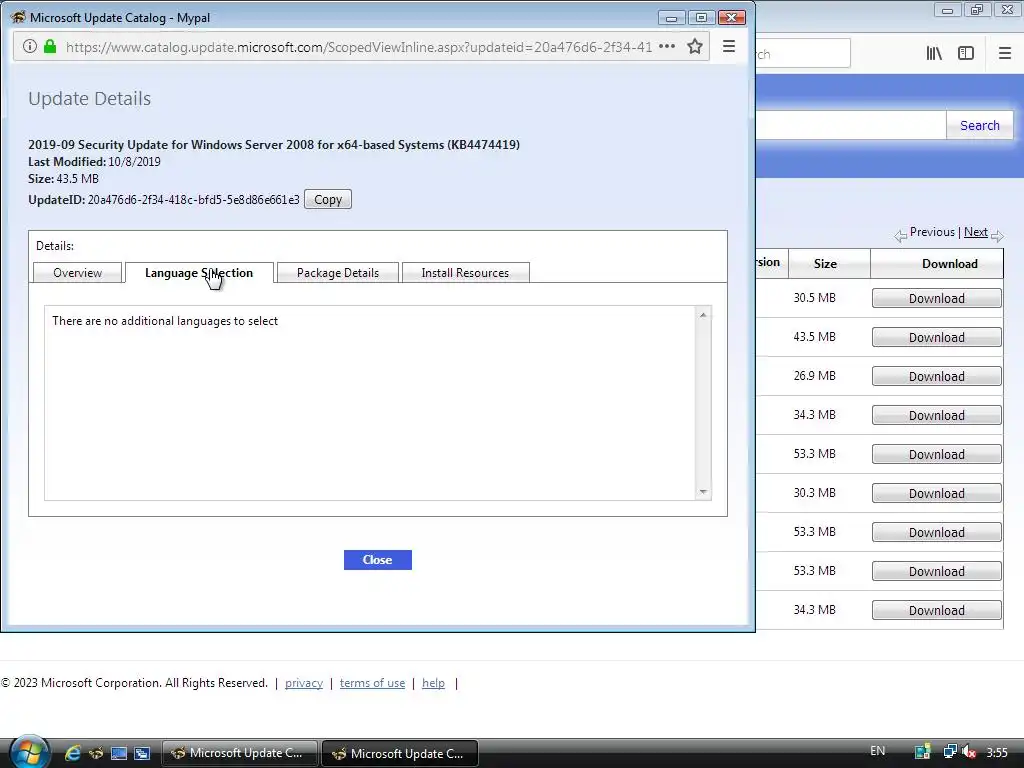Click the tray icon left of network icon
This screenshot has height=768, width=1024.
923,752
